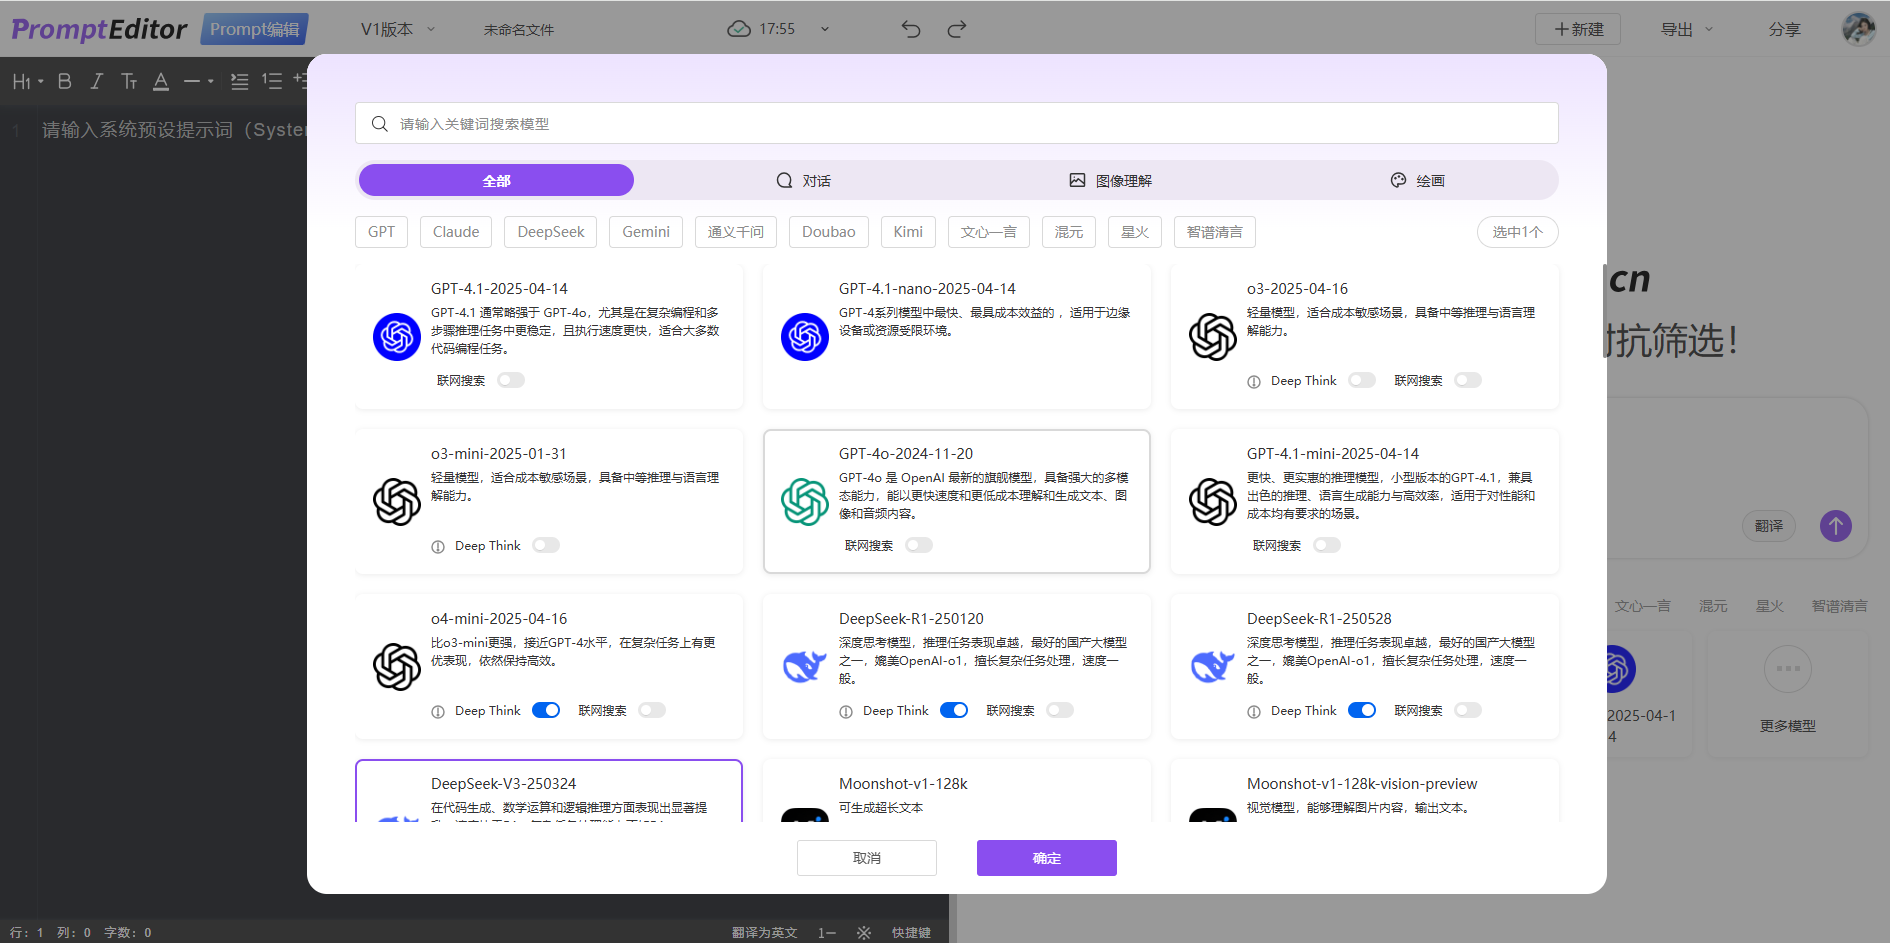
Task: Click the 取消 cancel button
Action: [x=866, y=858]
